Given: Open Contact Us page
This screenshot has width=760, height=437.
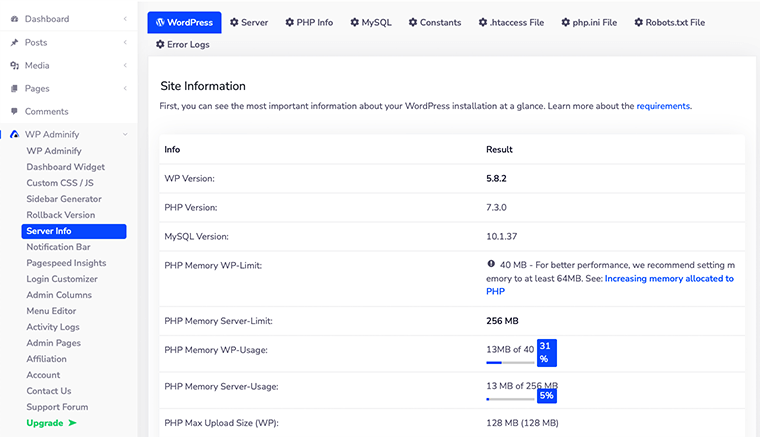Looking at the screenshot, I should pos(48,391).
